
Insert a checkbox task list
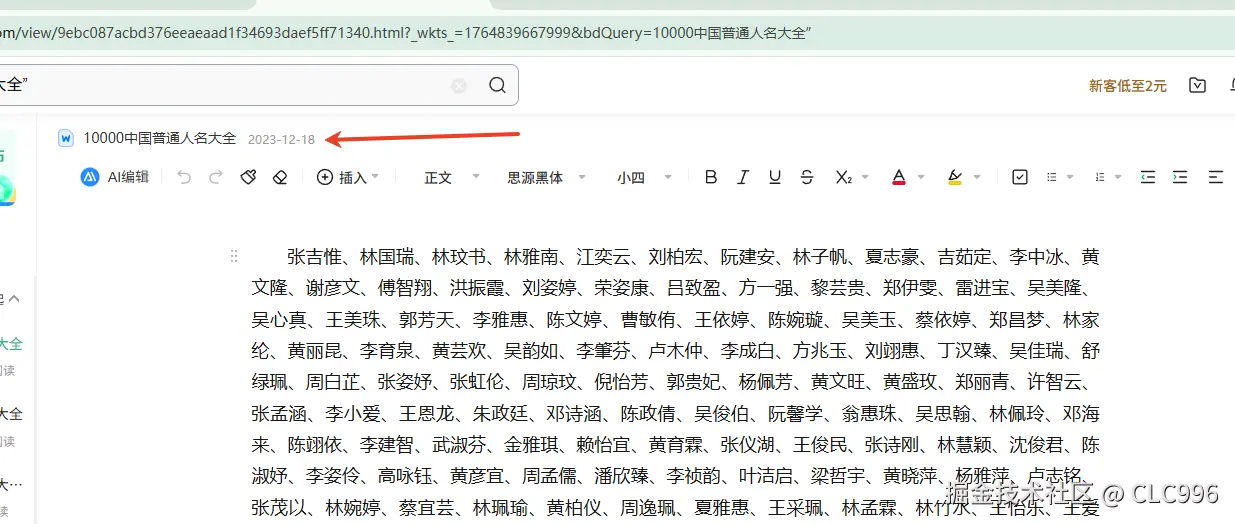[1020, 177]
